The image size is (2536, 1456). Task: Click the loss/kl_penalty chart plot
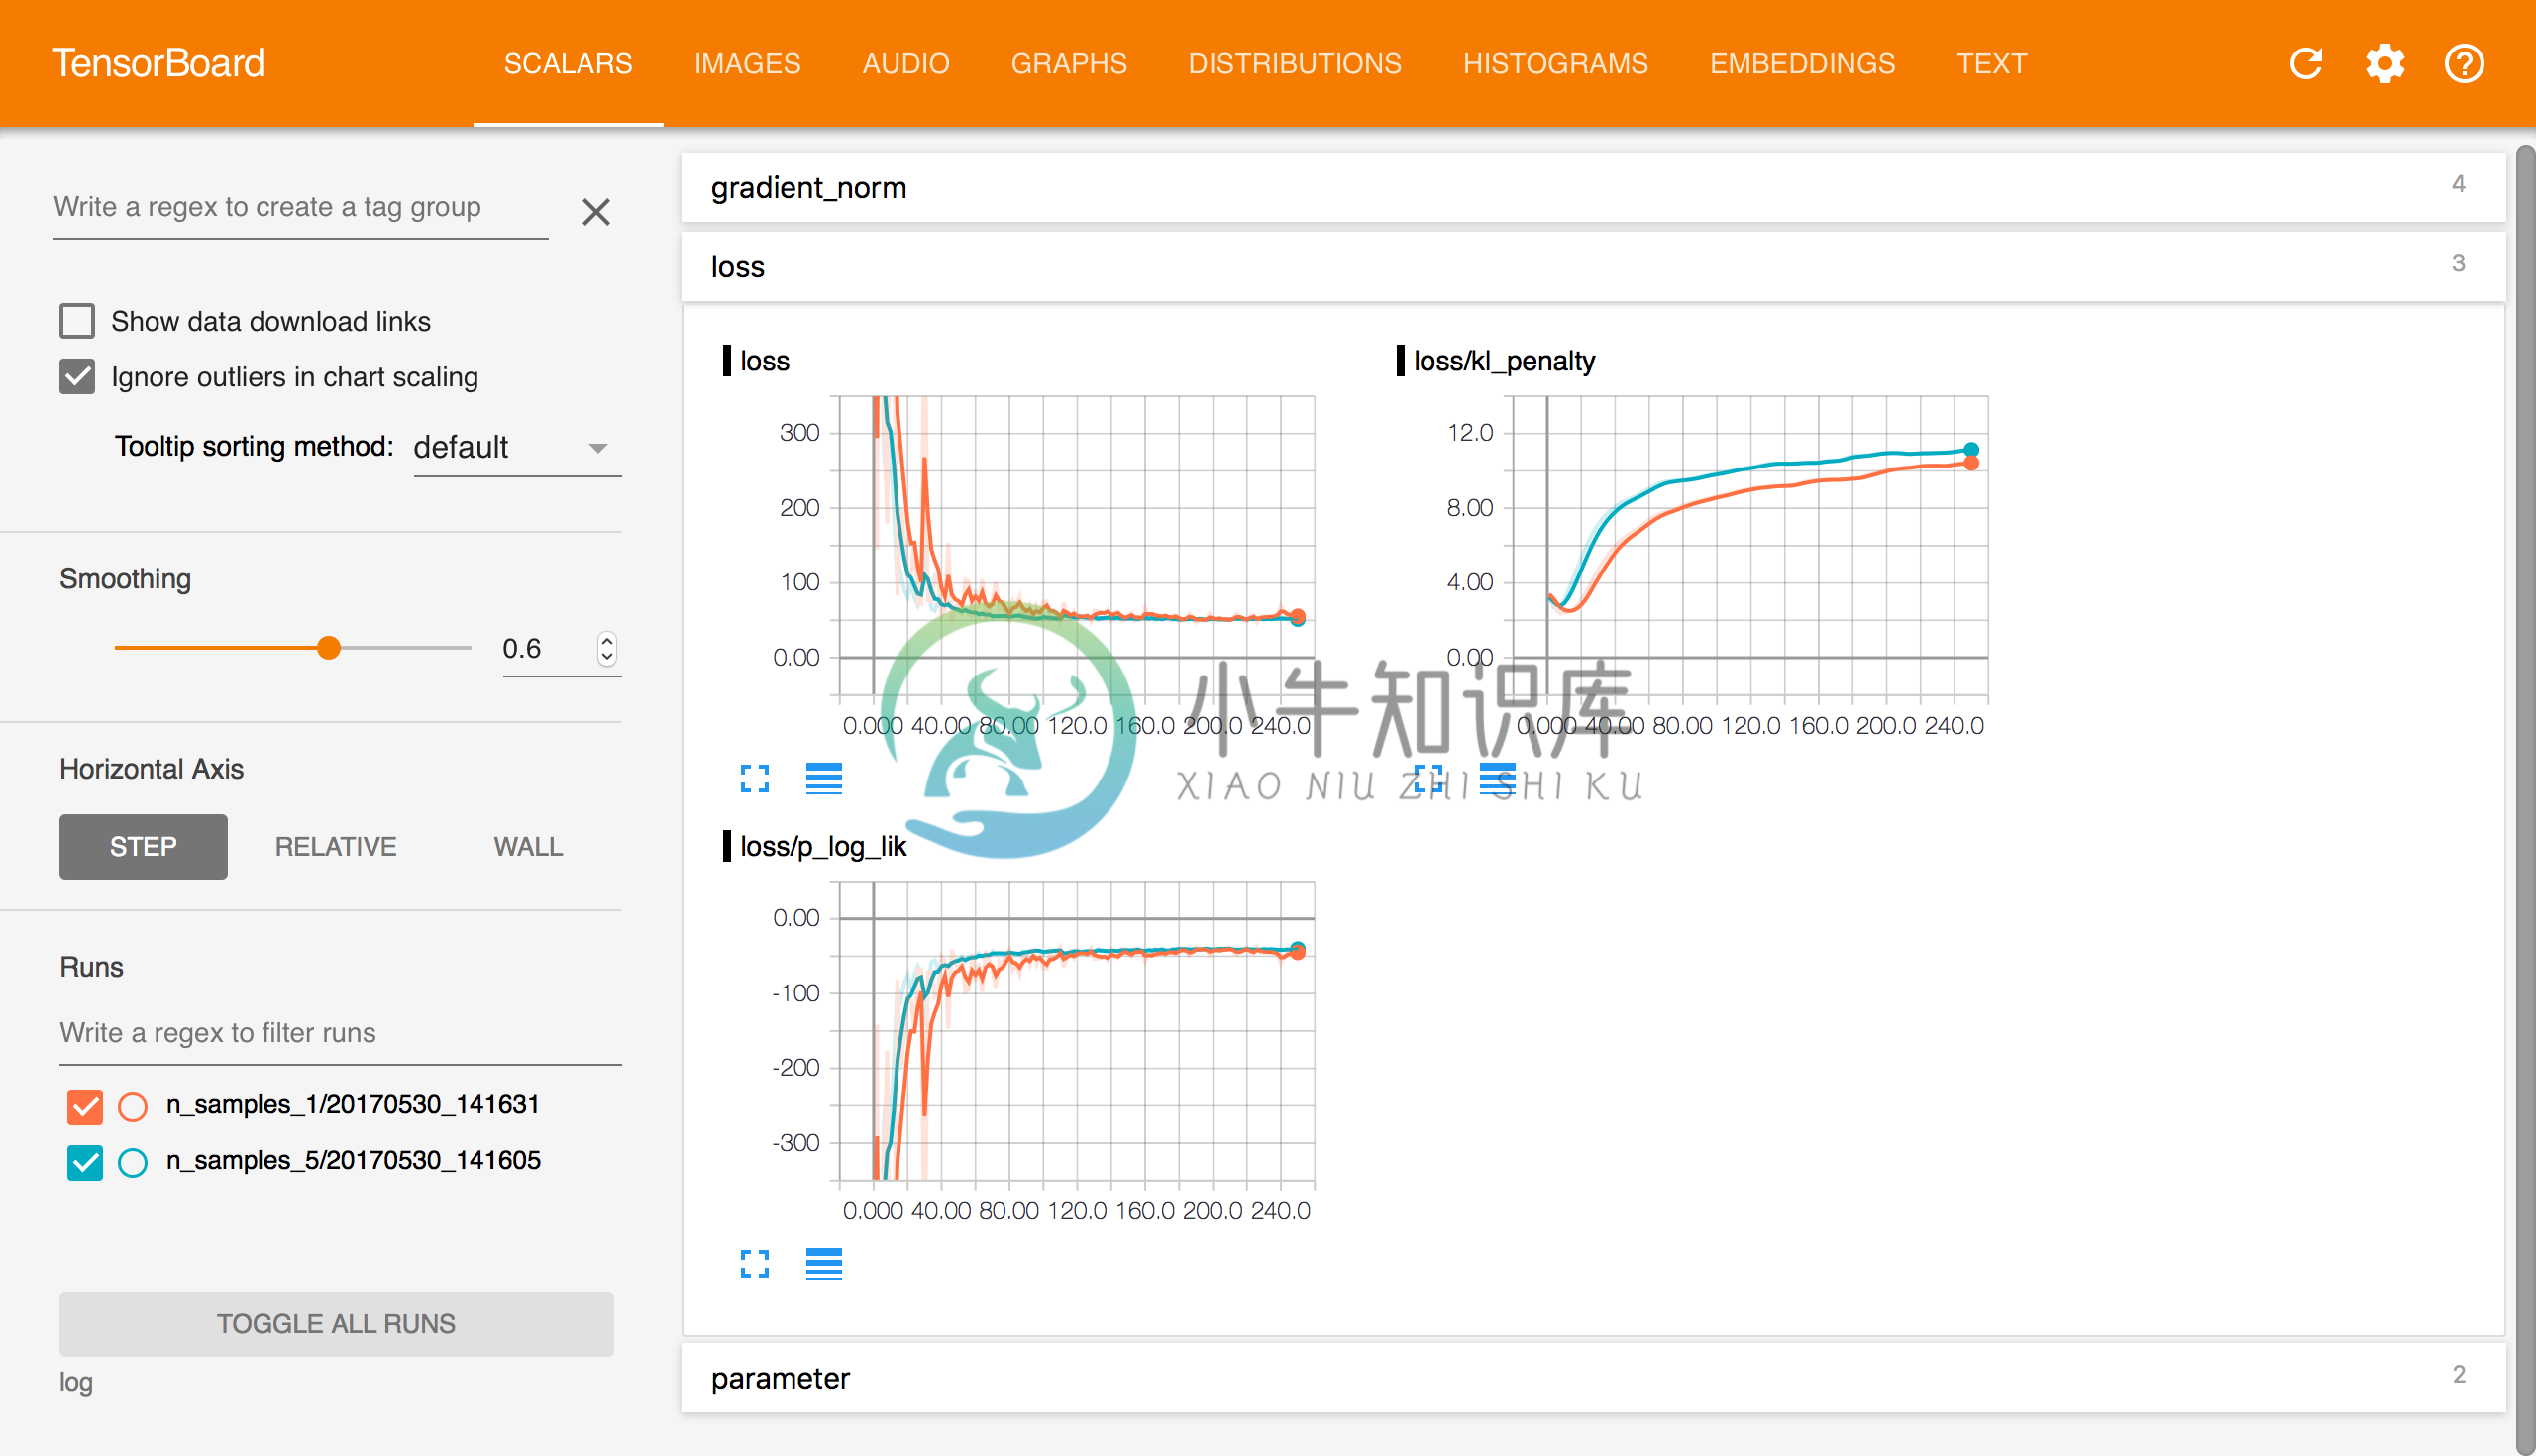click(1749, 545)
